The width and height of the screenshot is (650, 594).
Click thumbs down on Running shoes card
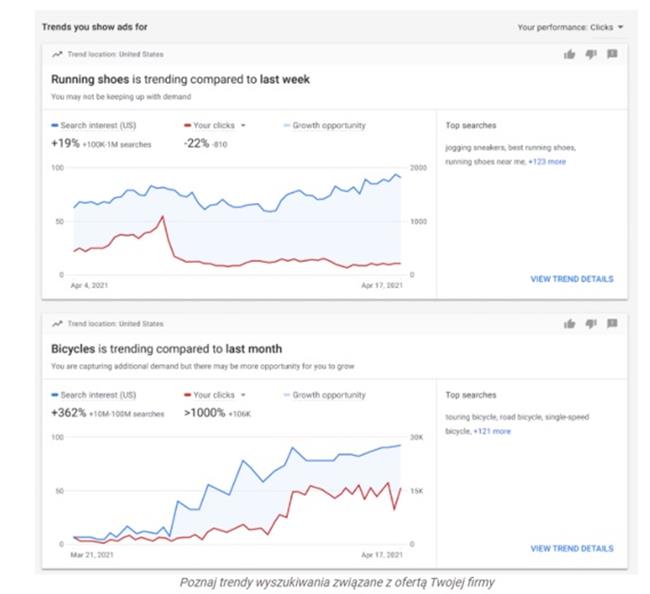[x=591, y=54]
